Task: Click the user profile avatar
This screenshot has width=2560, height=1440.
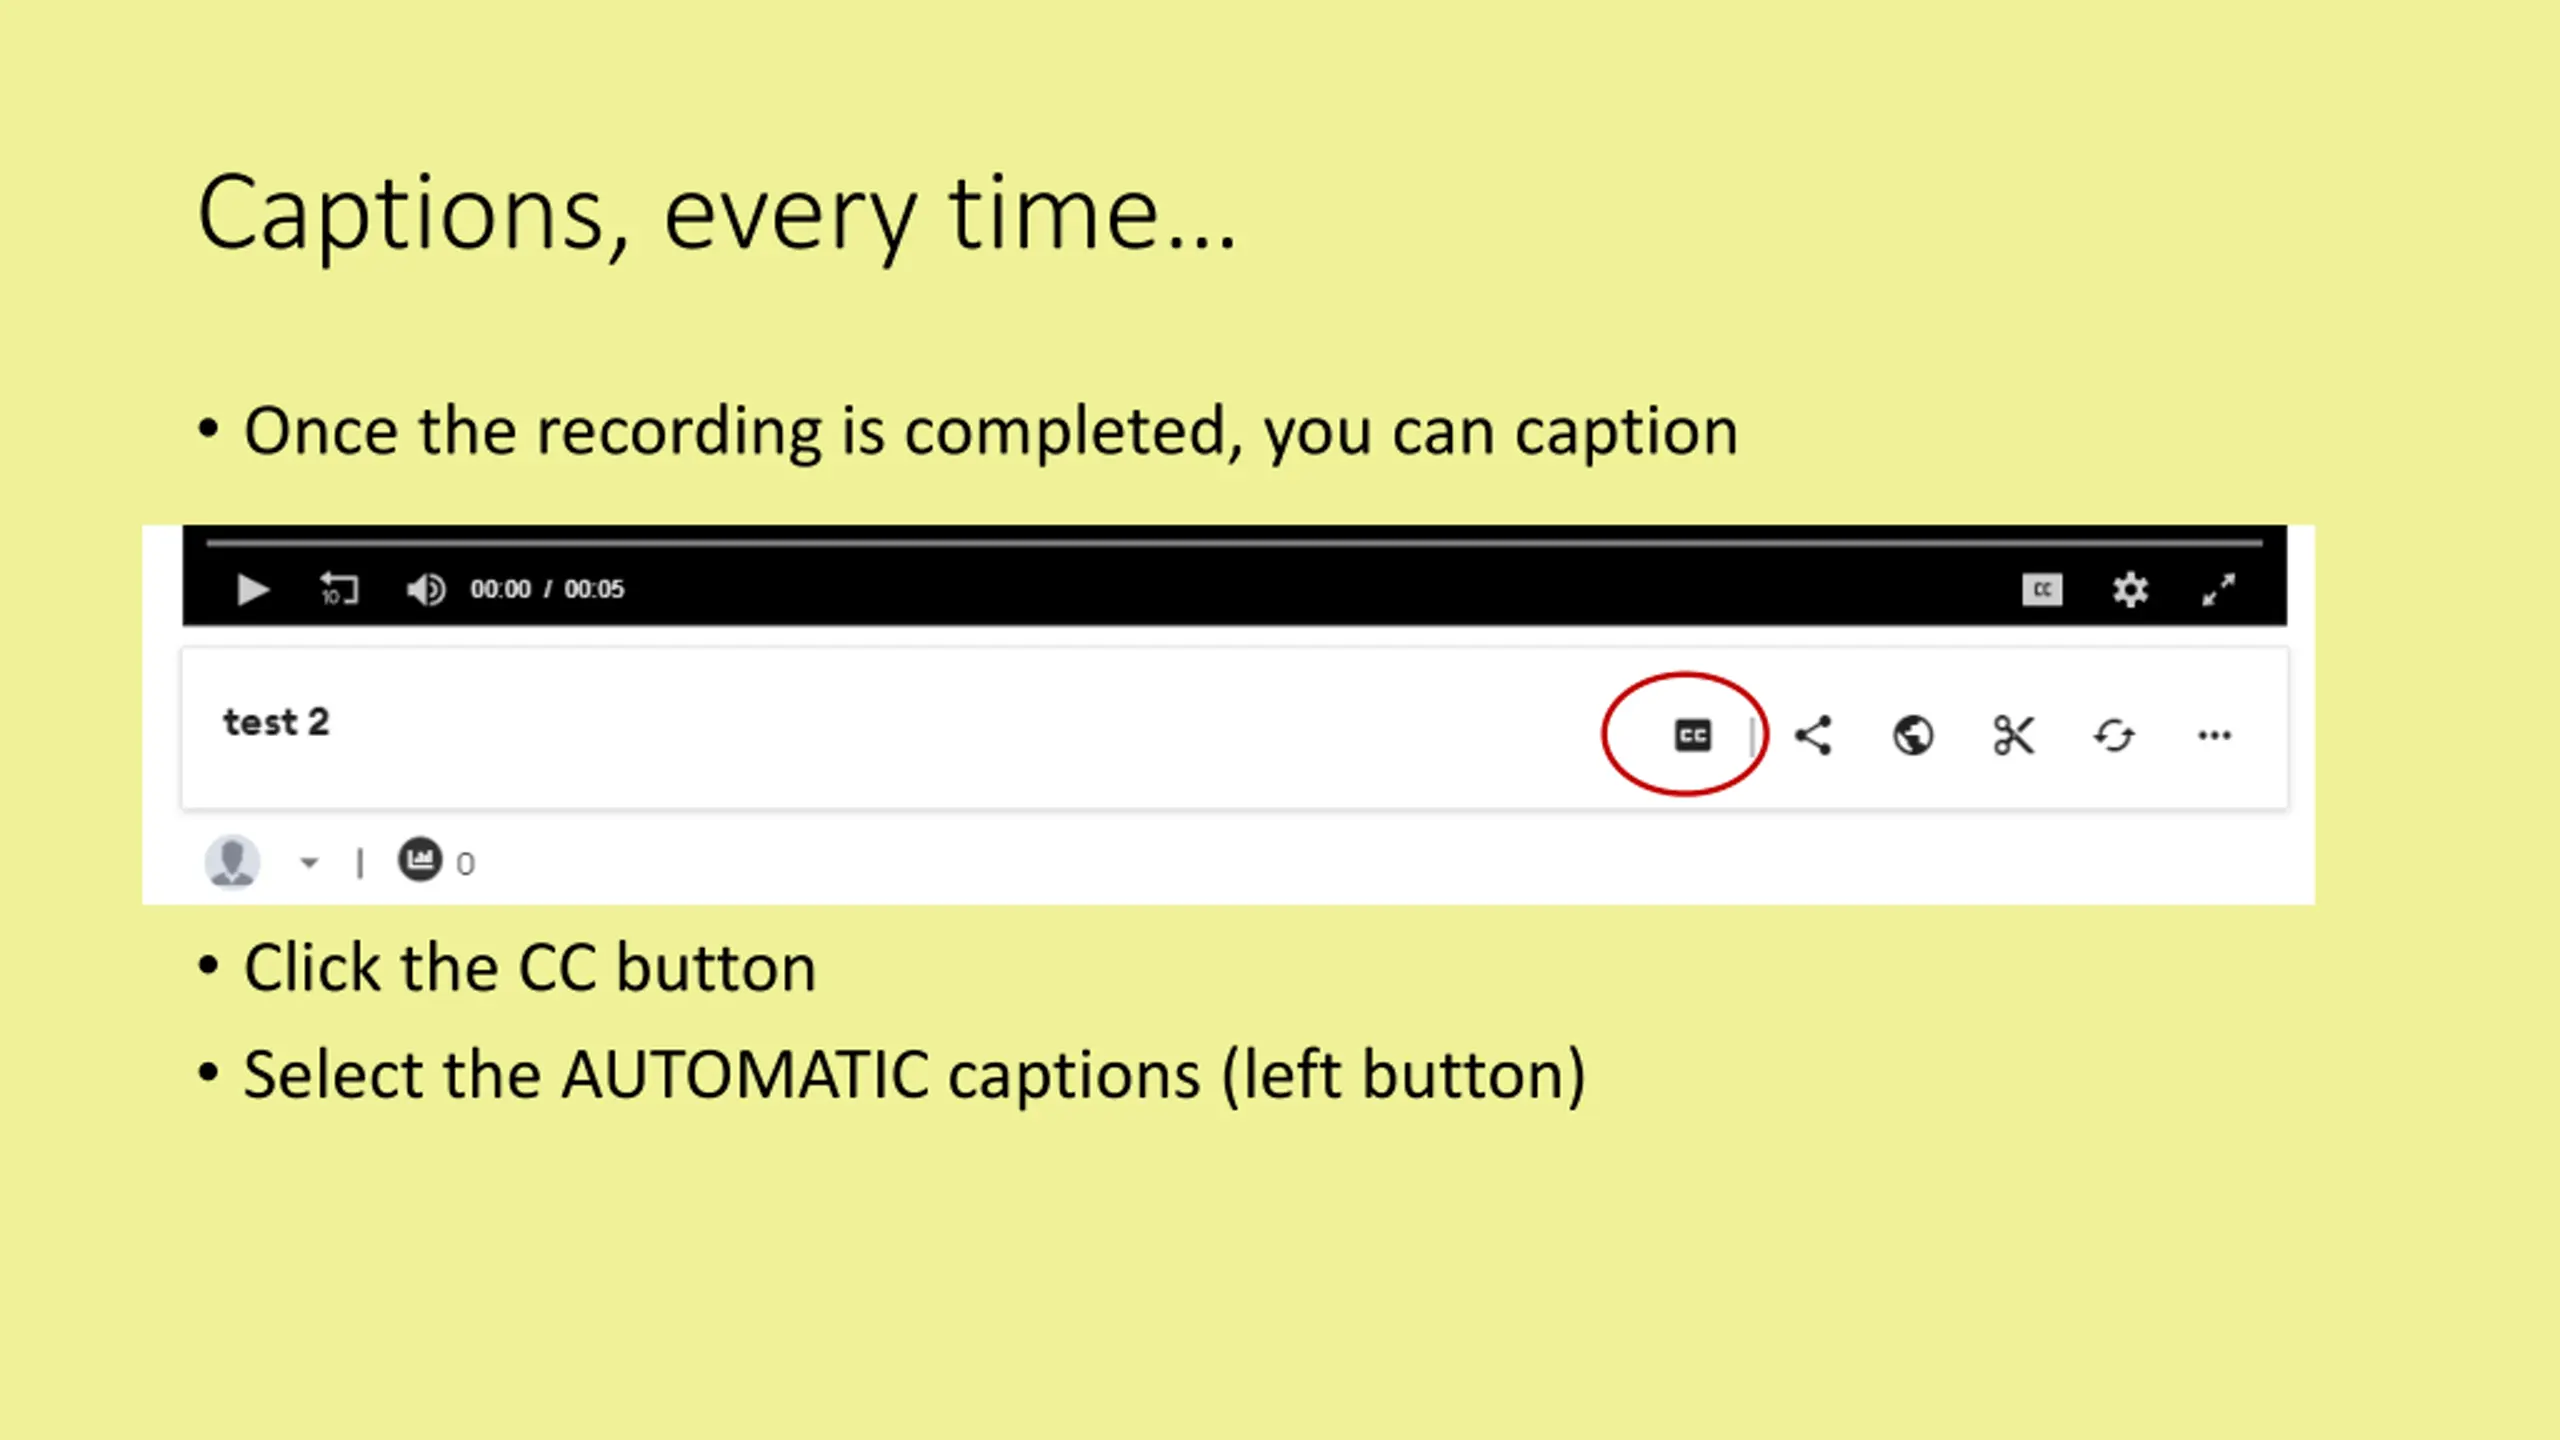Action: (x=232, y=861)
